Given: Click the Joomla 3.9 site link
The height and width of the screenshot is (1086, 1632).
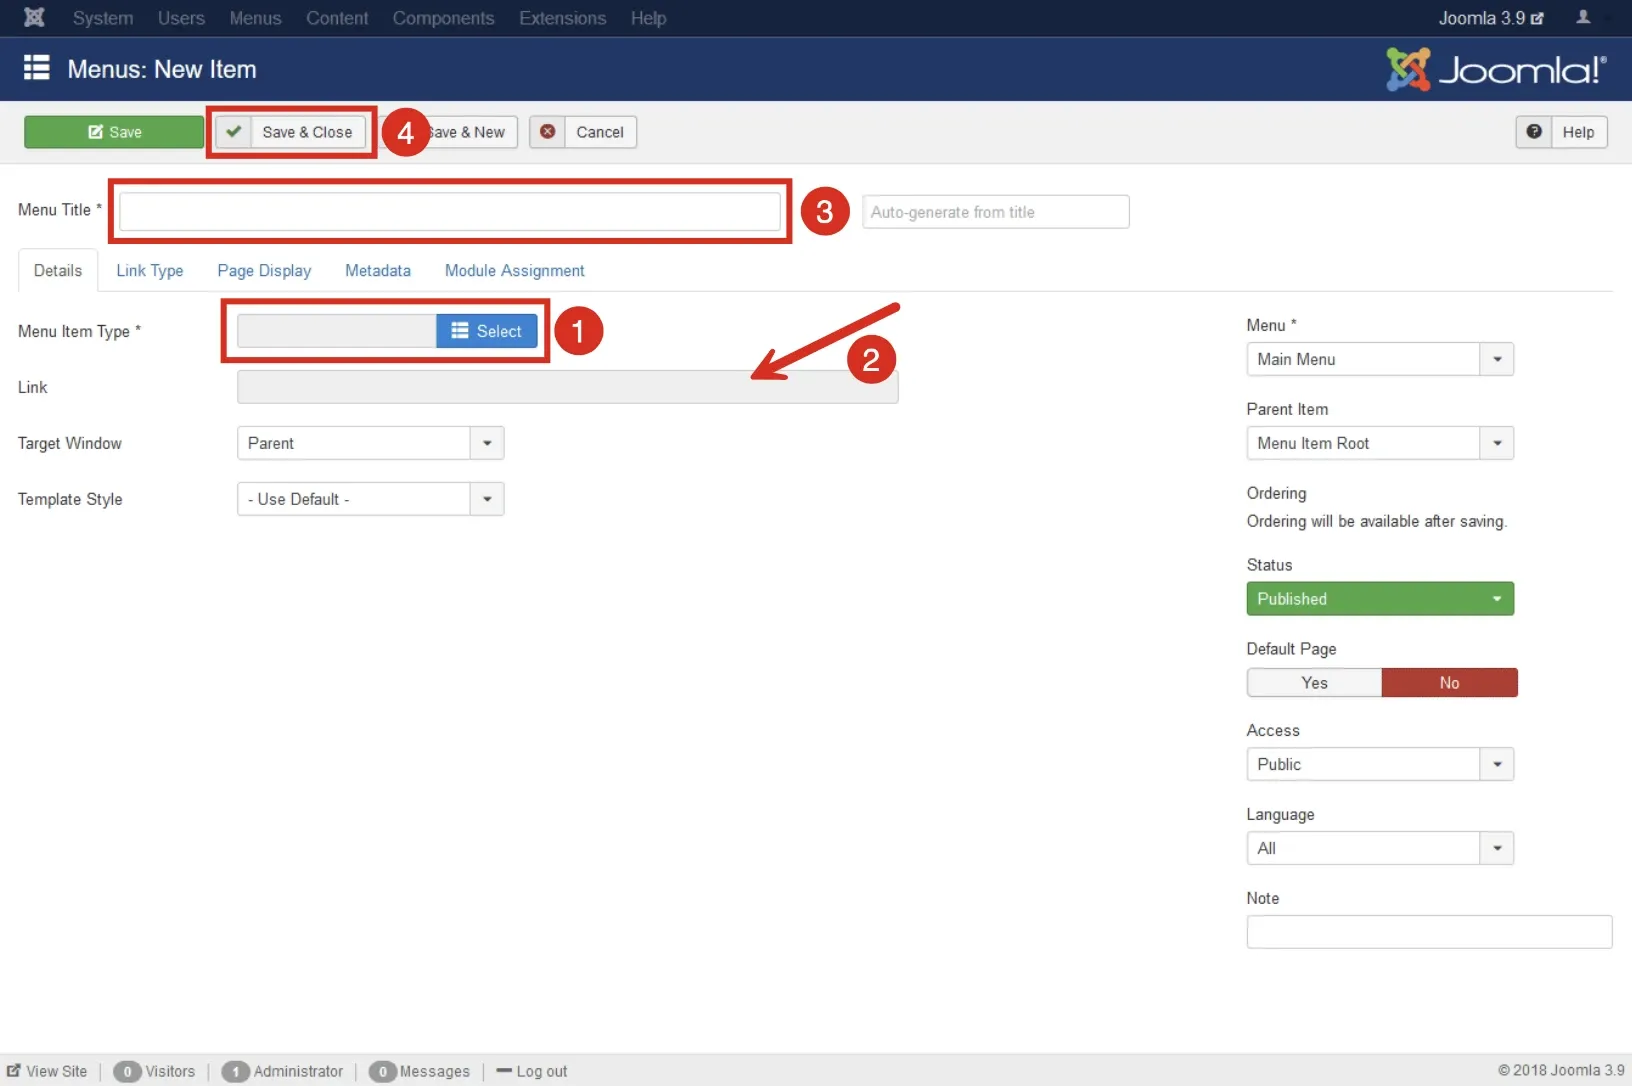Looking at the screenshot, I should [1490, 18].
